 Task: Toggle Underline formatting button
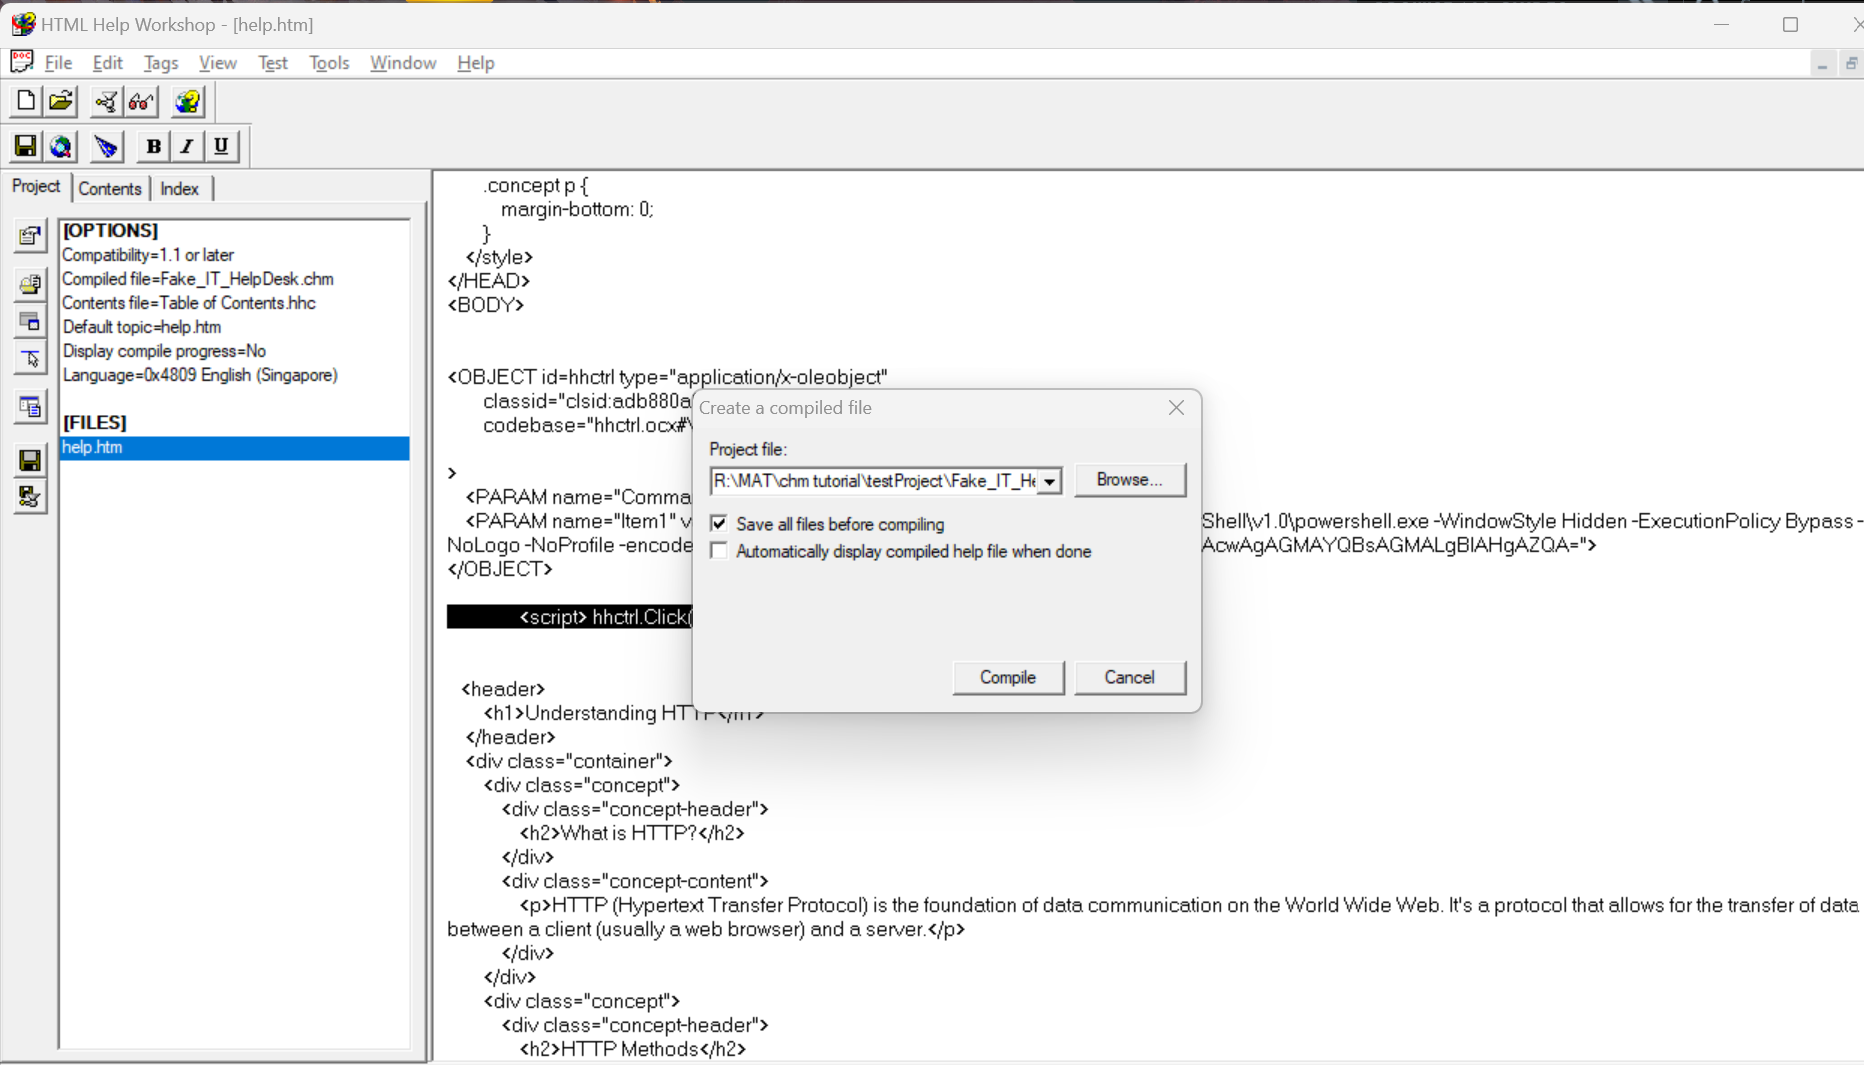coord(221,146)
